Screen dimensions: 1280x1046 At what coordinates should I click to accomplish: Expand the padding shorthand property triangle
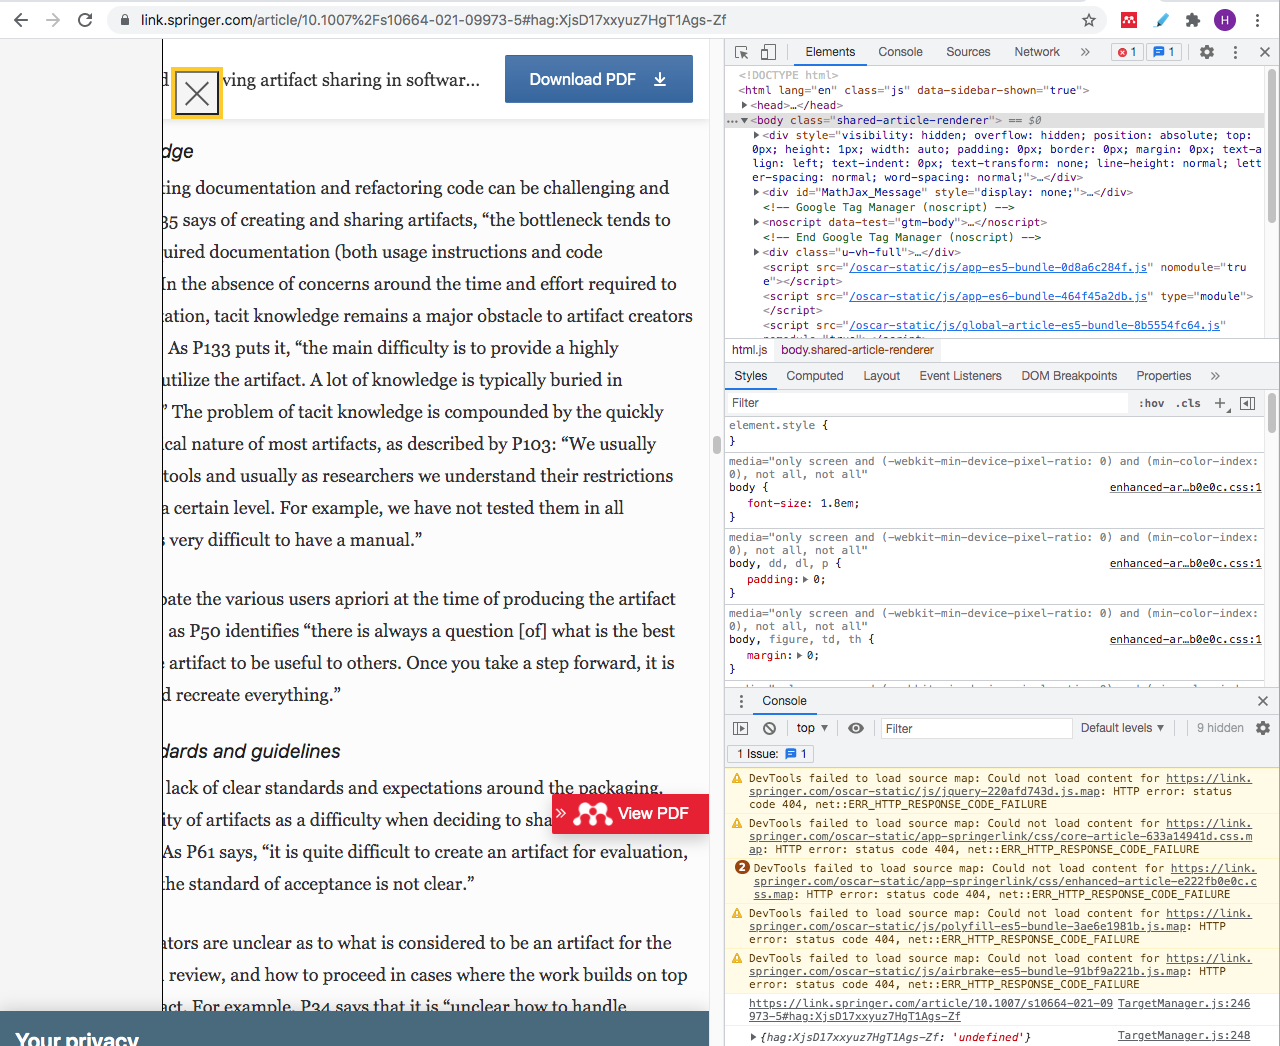point(805,580)
